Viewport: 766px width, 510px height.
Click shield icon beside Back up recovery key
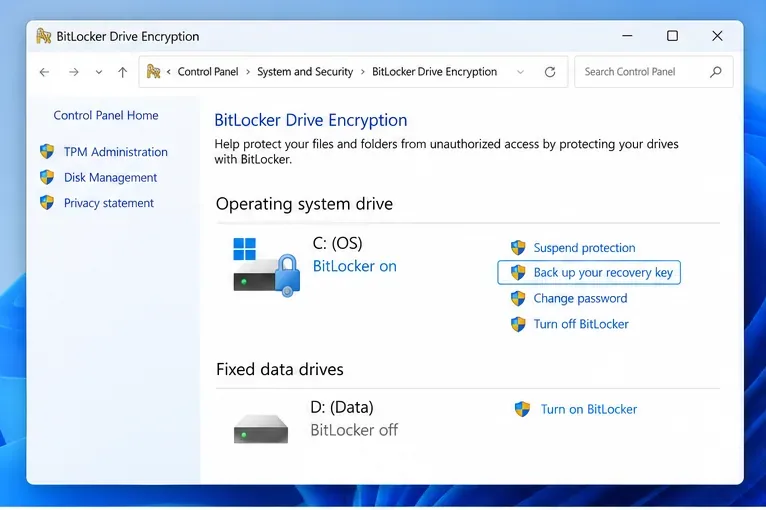(518, 273)
